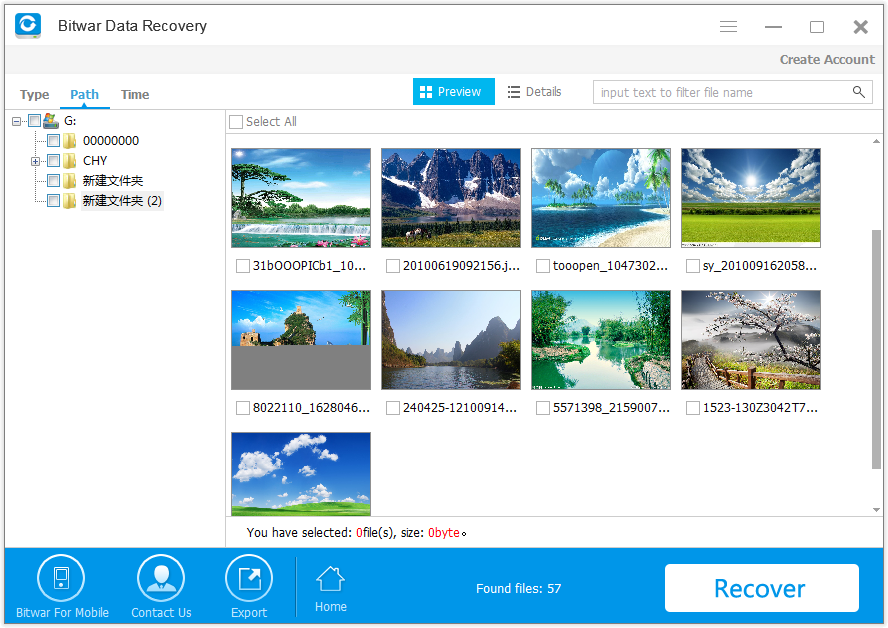The width and height of the screenshot is (888, 628).
Task: Select the Export icon
Action: pyautogui.click(x=248, y=578)
